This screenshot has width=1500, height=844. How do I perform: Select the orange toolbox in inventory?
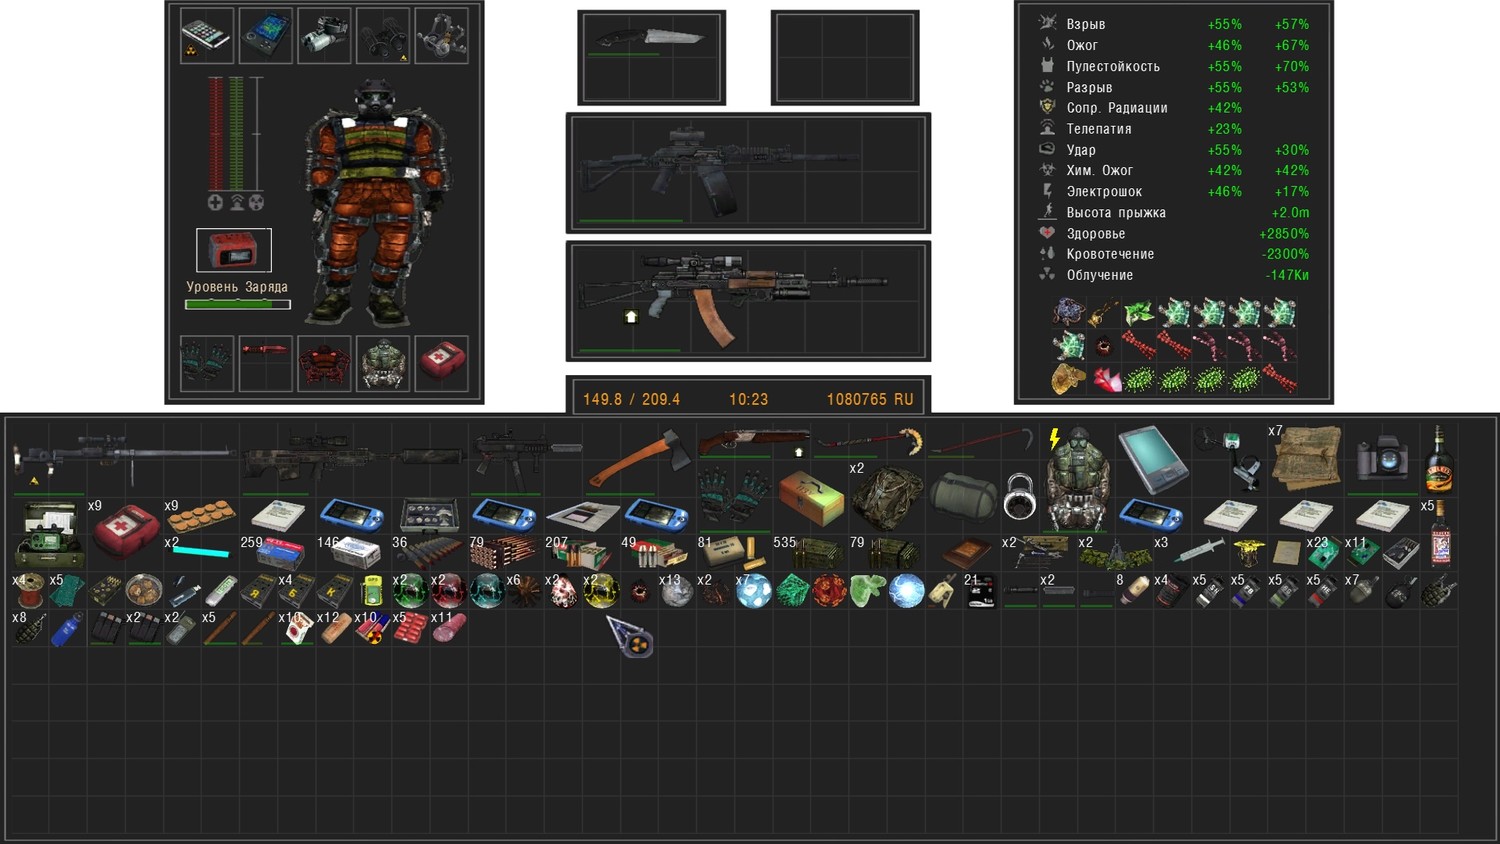coord(811,497)
